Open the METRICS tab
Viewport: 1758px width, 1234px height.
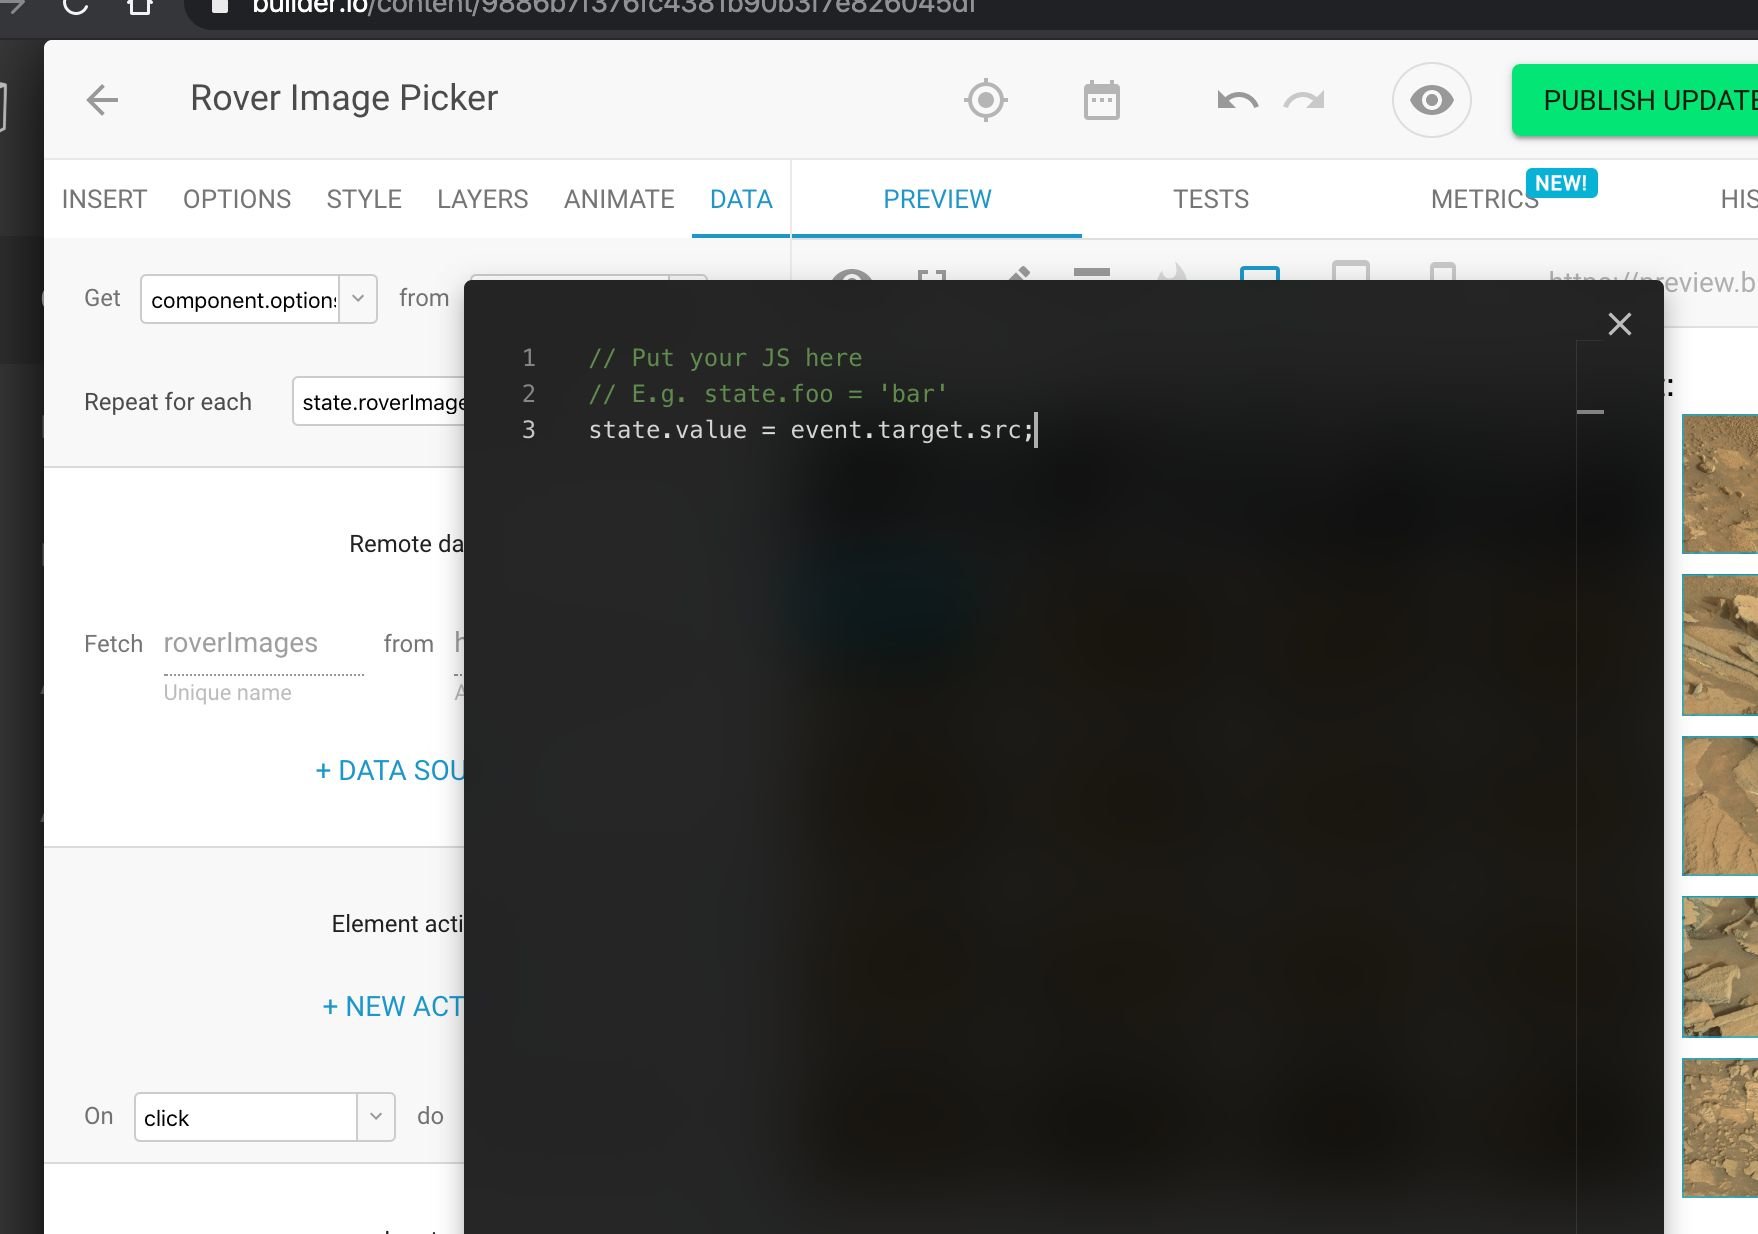[1484, 199]
